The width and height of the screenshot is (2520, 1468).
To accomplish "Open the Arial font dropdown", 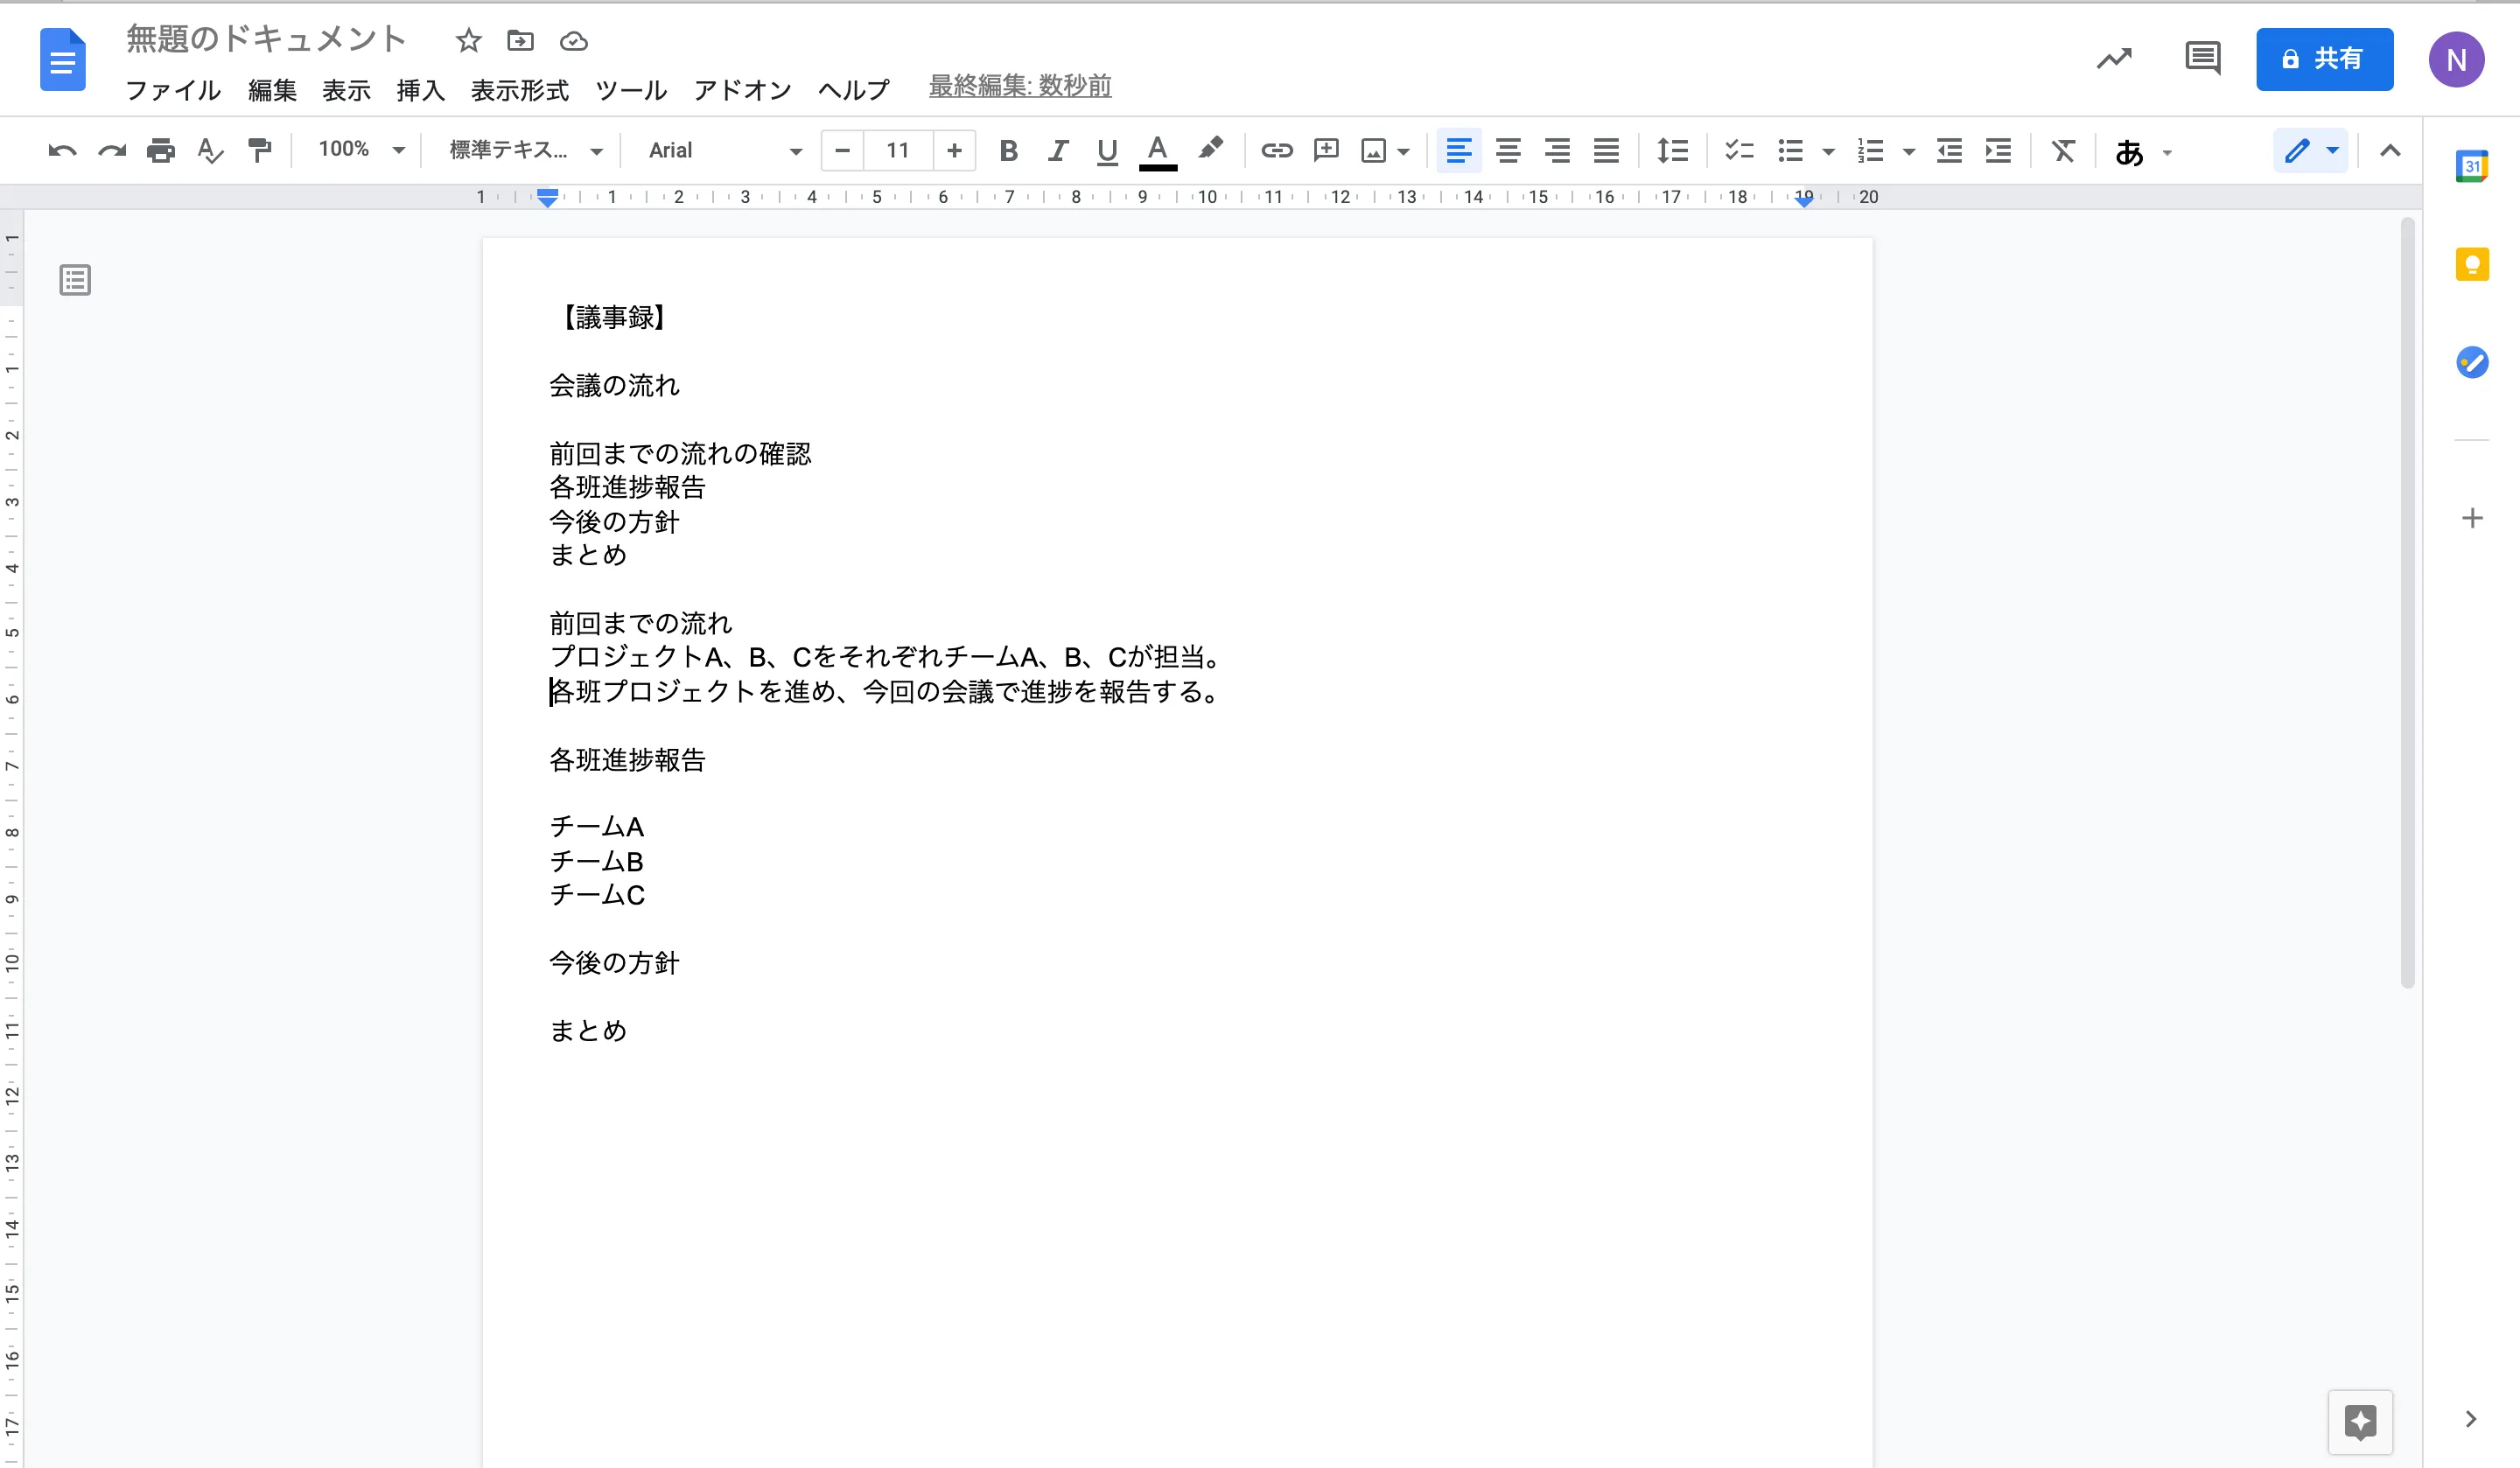I will coord(725,151).
